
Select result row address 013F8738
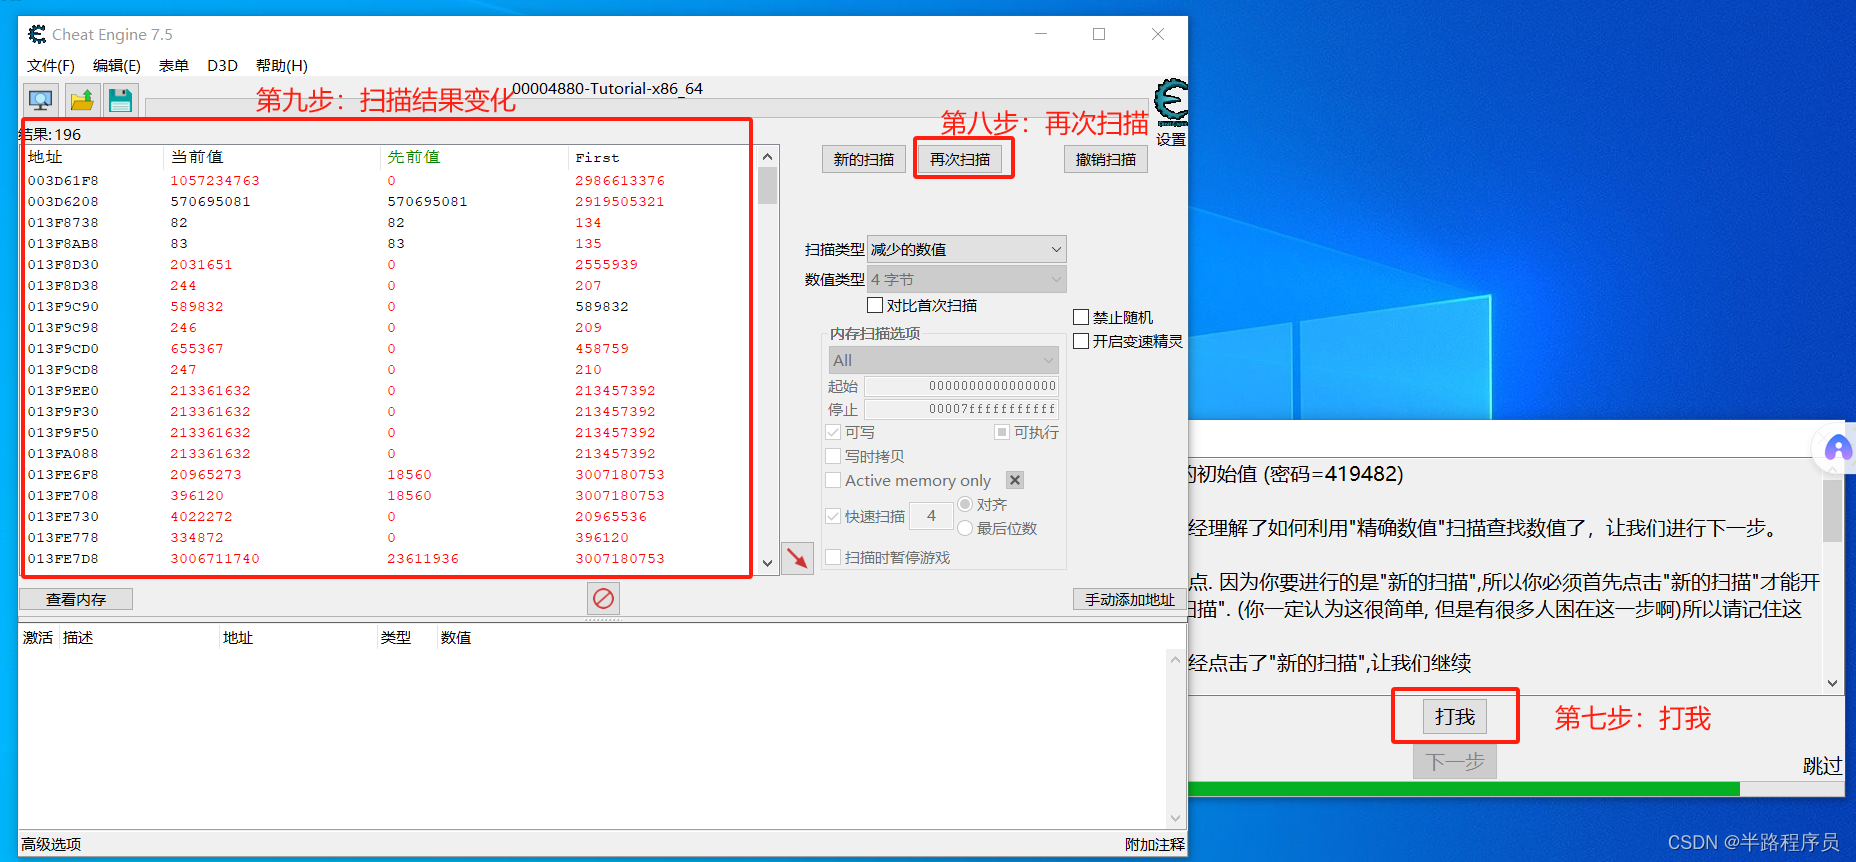pos(388,223)
